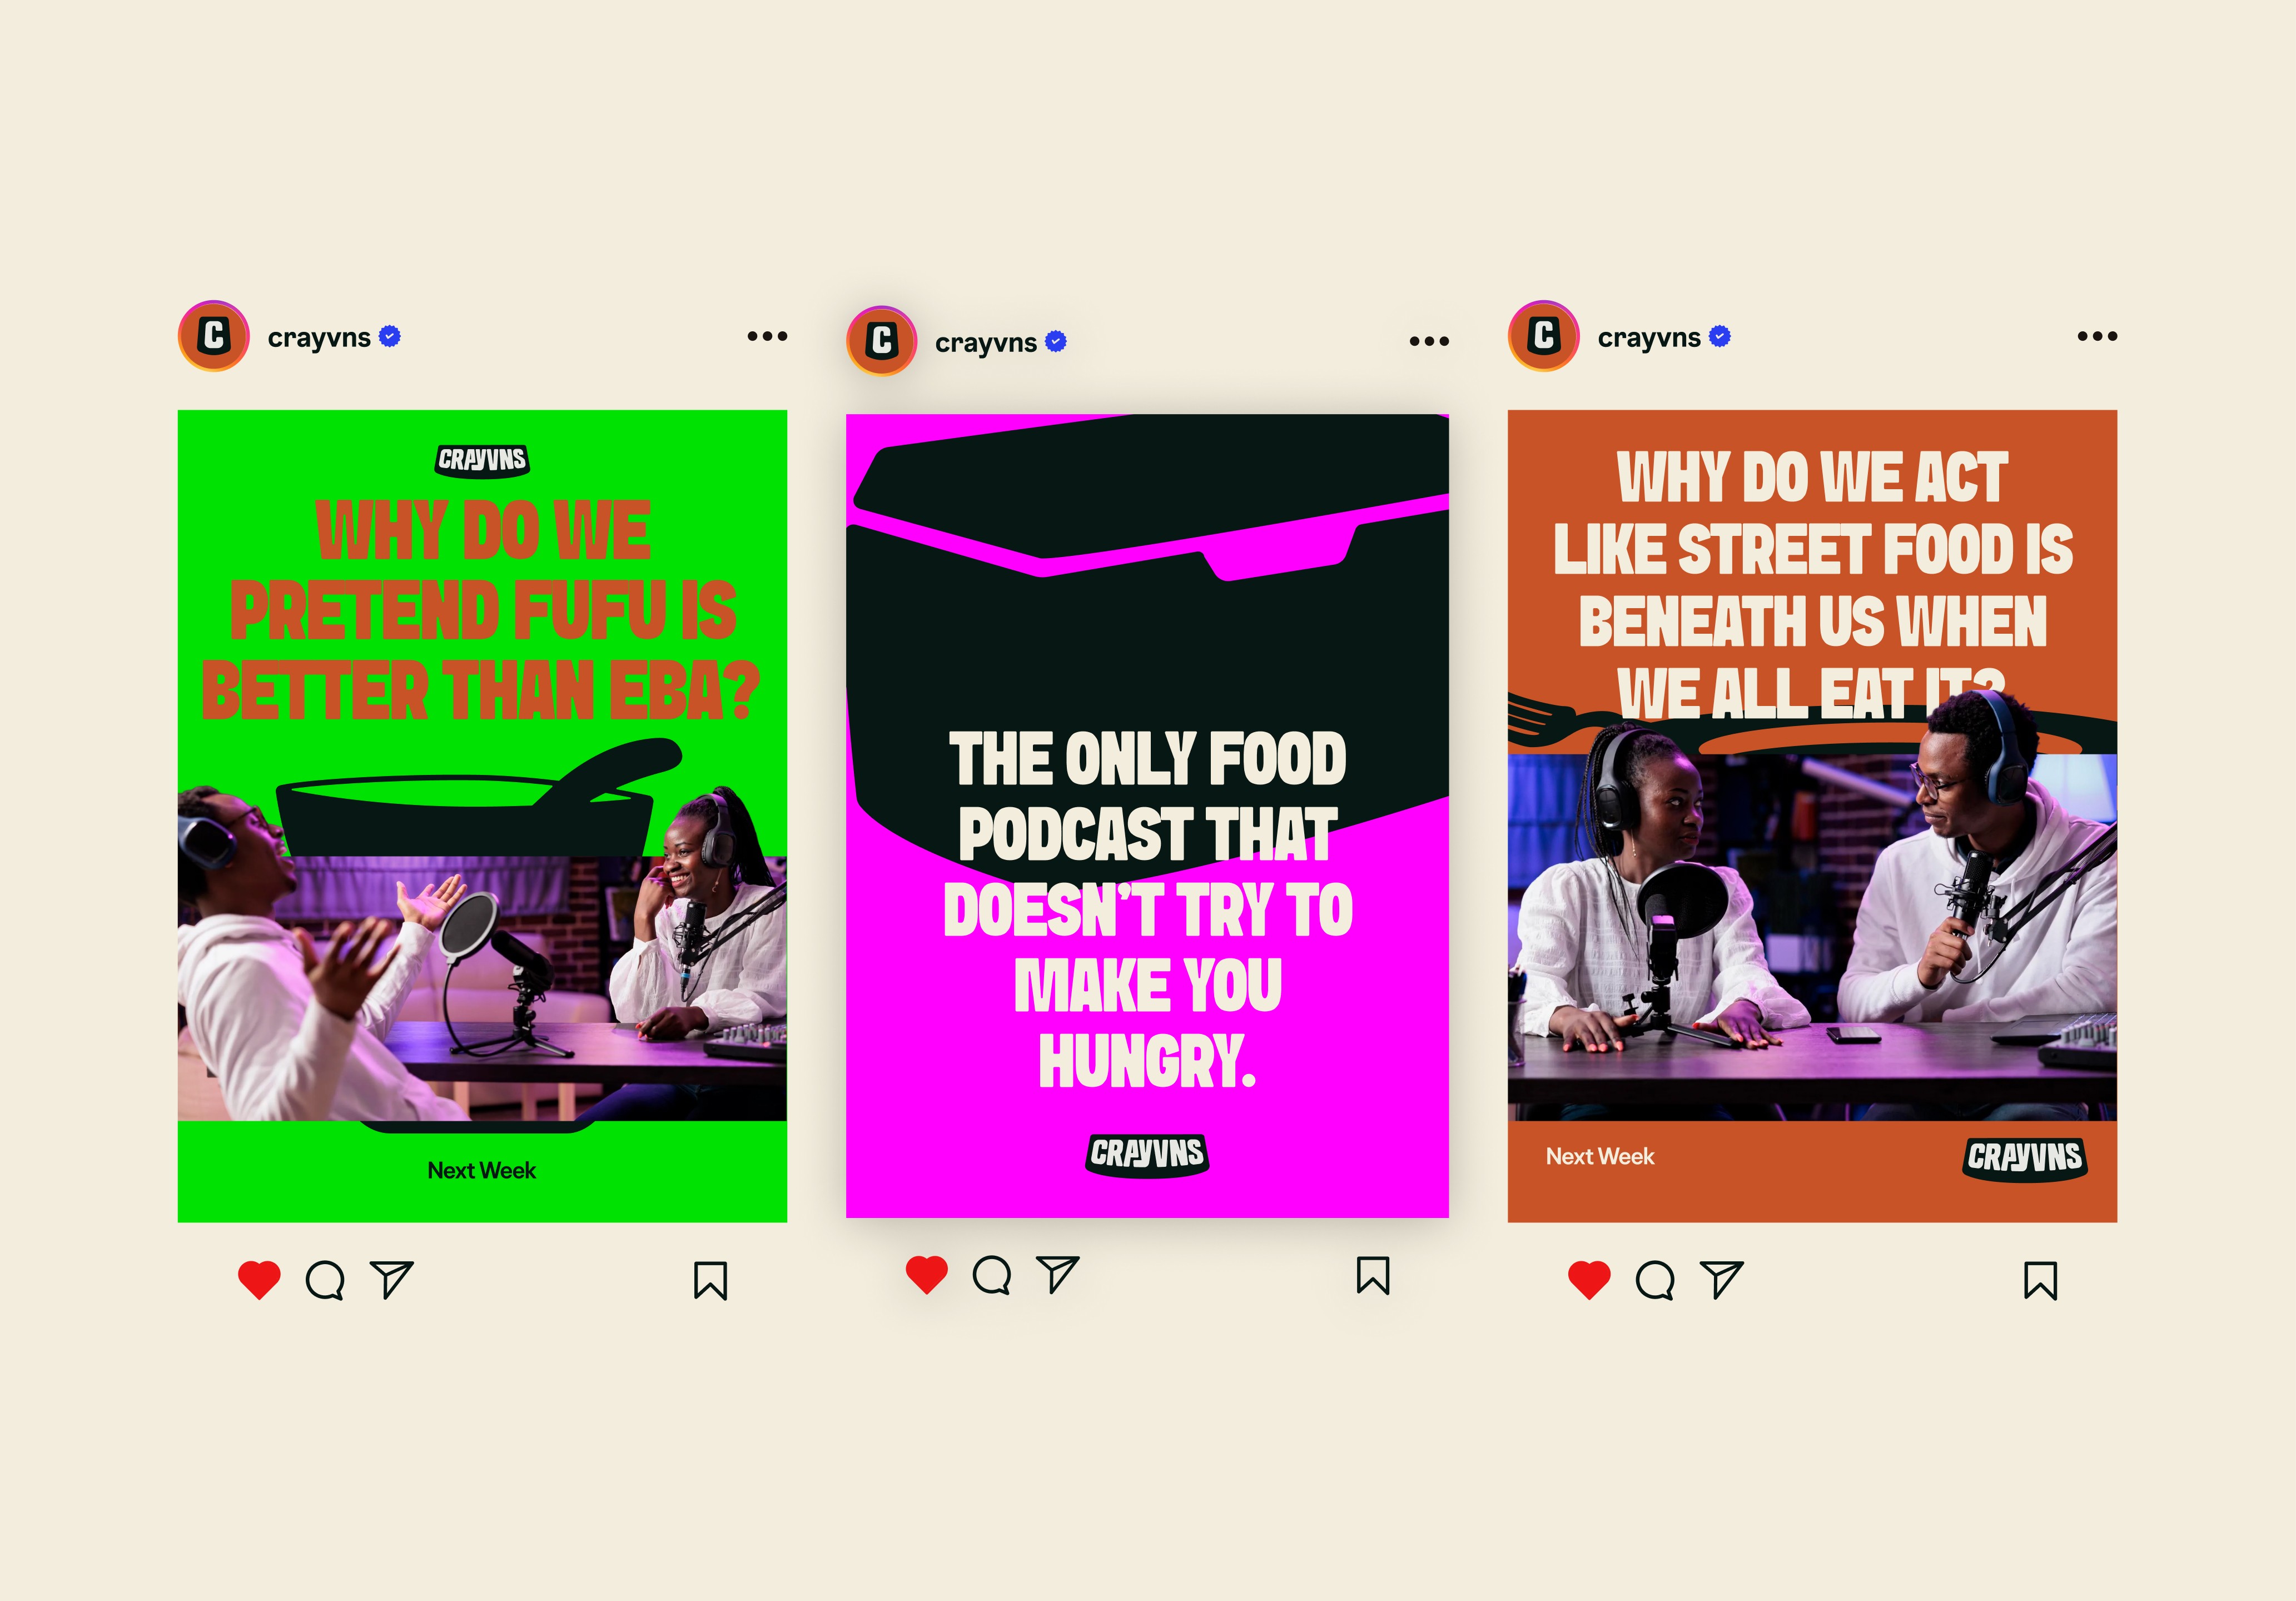2296x1601 pixels.
Task: Save the magenta podcast post bookmark
Action: click(1373, 1275)
